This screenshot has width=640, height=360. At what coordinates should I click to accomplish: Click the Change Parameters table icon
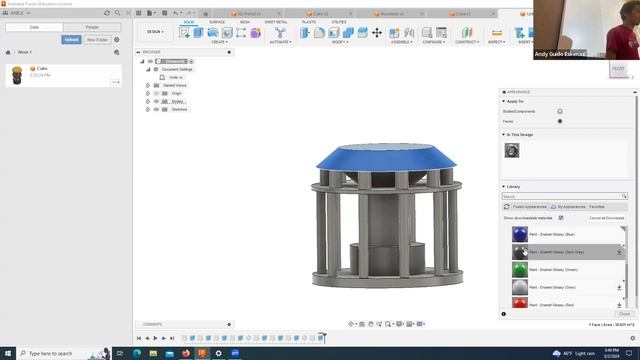tap(441, 33)
